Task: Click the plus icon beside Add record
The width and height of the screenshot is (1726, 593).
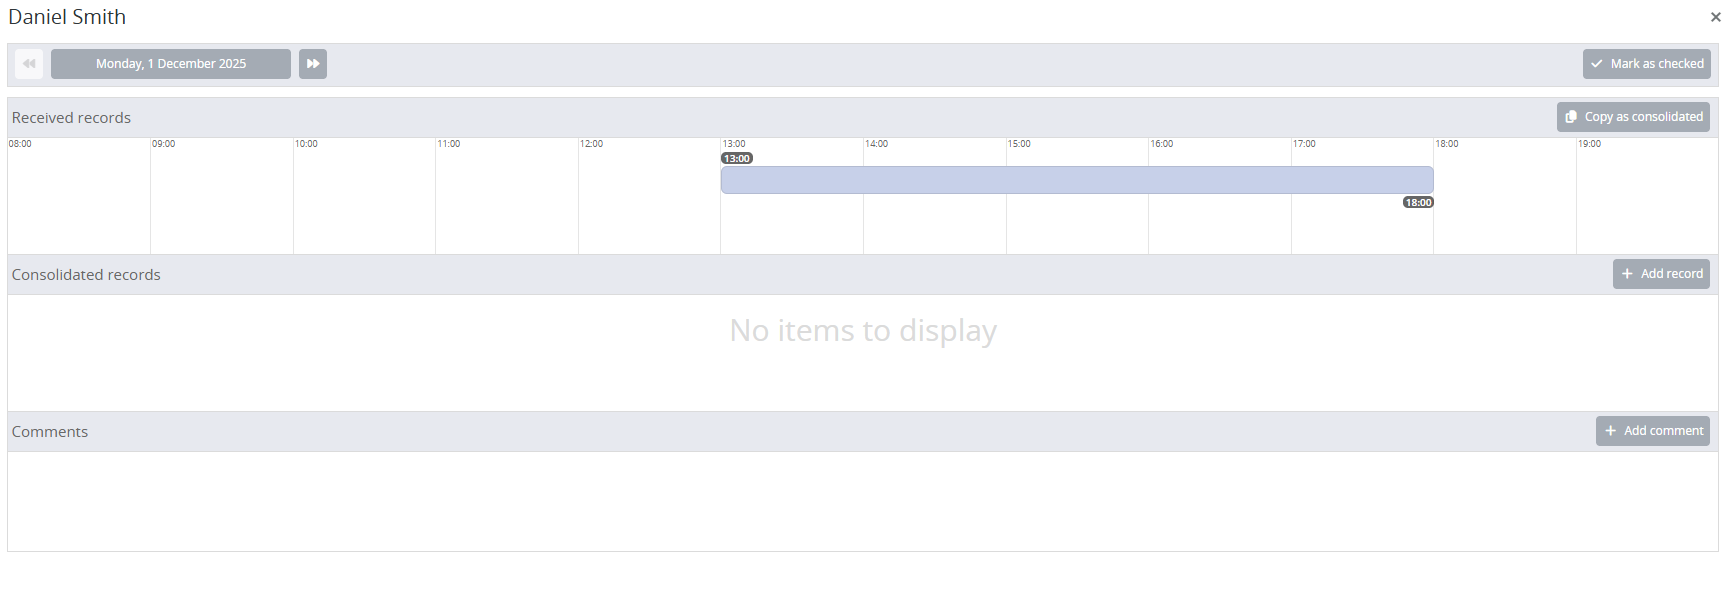Action: point(1627,274)
